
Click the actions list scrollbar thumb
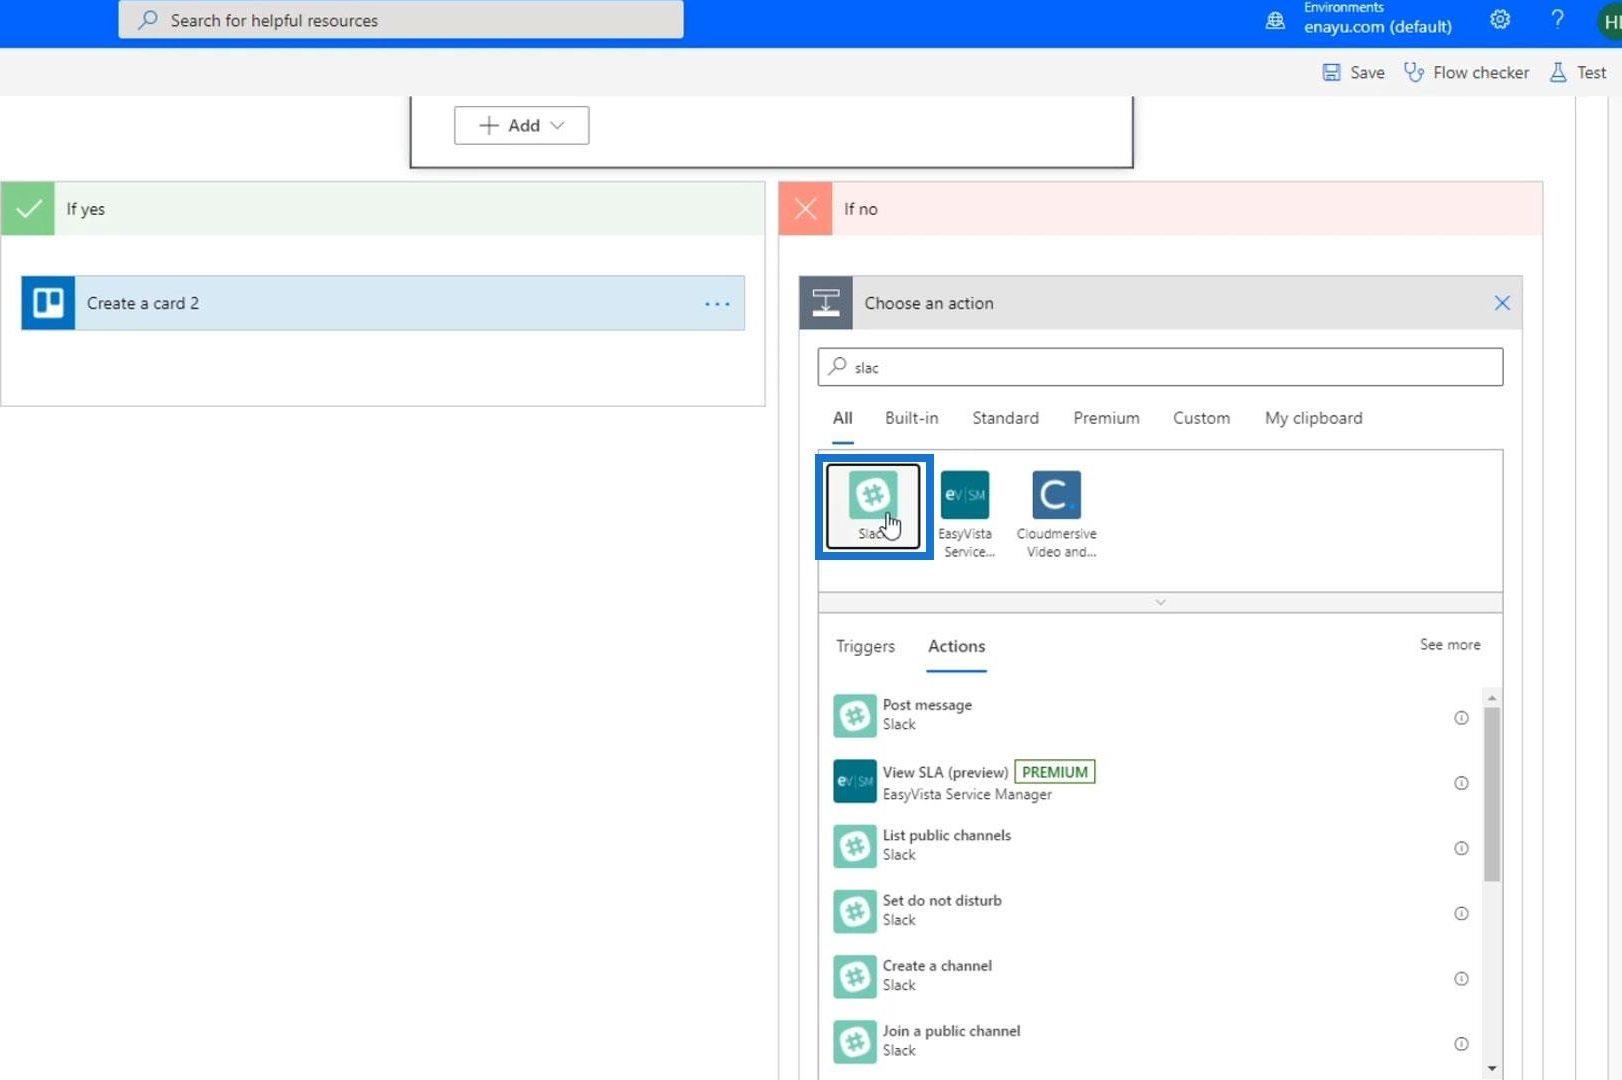point(1492,794)
